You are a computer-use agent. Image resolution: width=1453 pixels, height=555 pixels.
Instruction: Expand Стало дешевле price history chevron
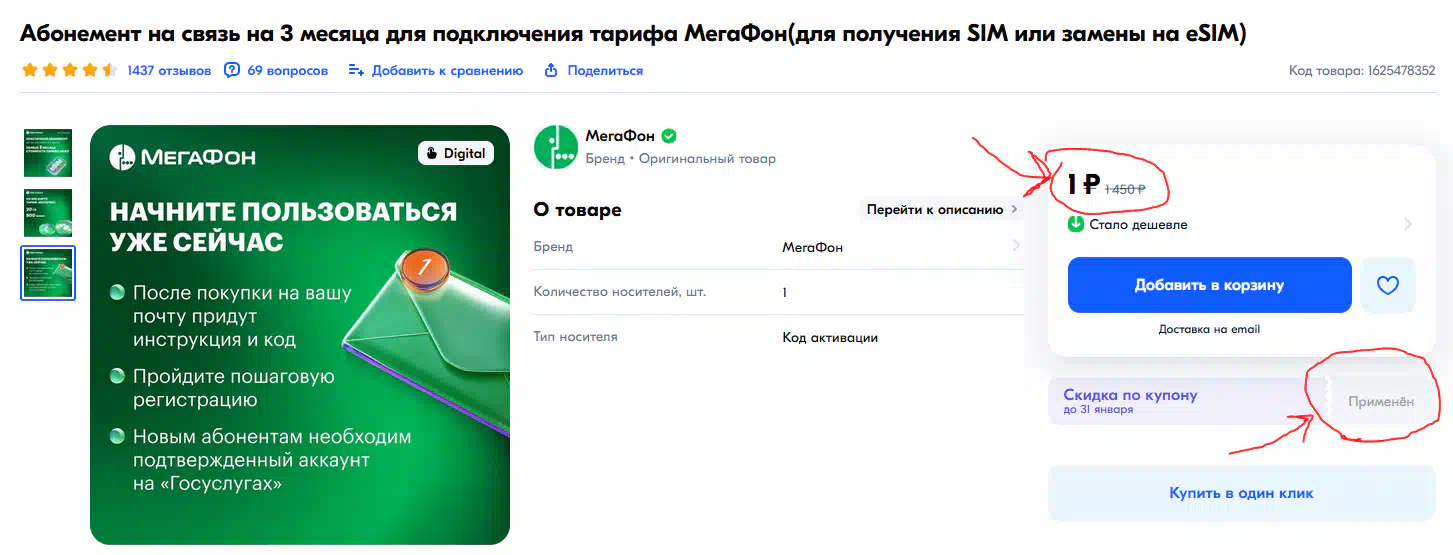click(1408, 224)
